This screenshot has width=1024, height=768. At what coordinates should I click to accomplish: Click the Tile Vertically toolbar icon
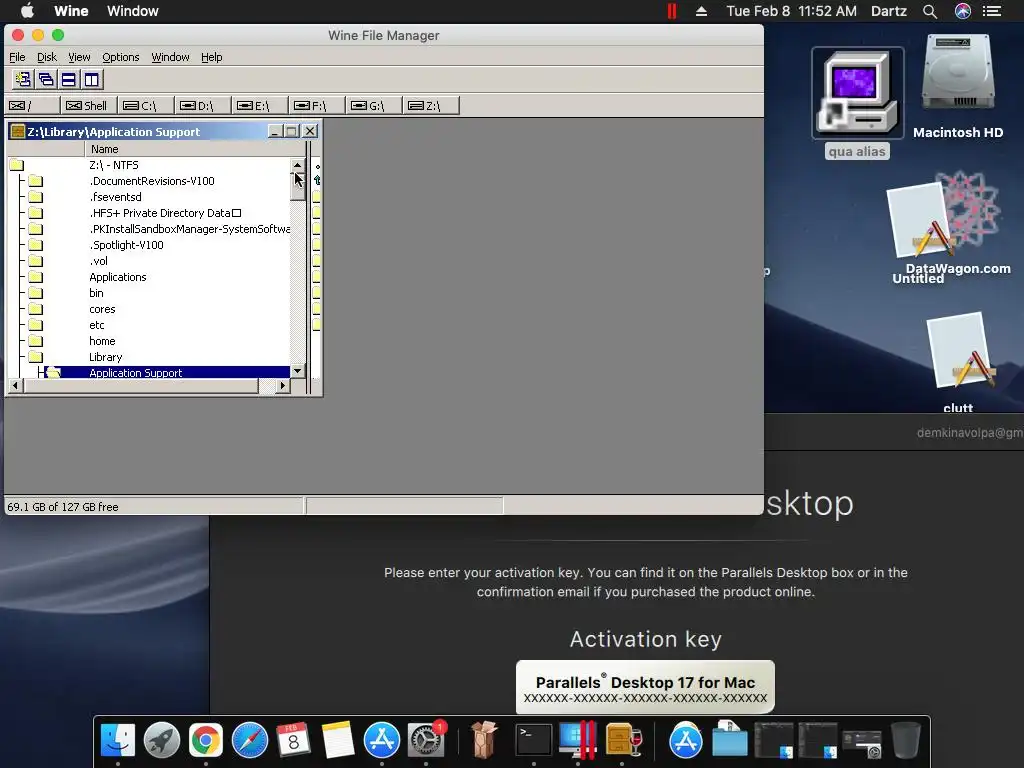click(91, 80)
